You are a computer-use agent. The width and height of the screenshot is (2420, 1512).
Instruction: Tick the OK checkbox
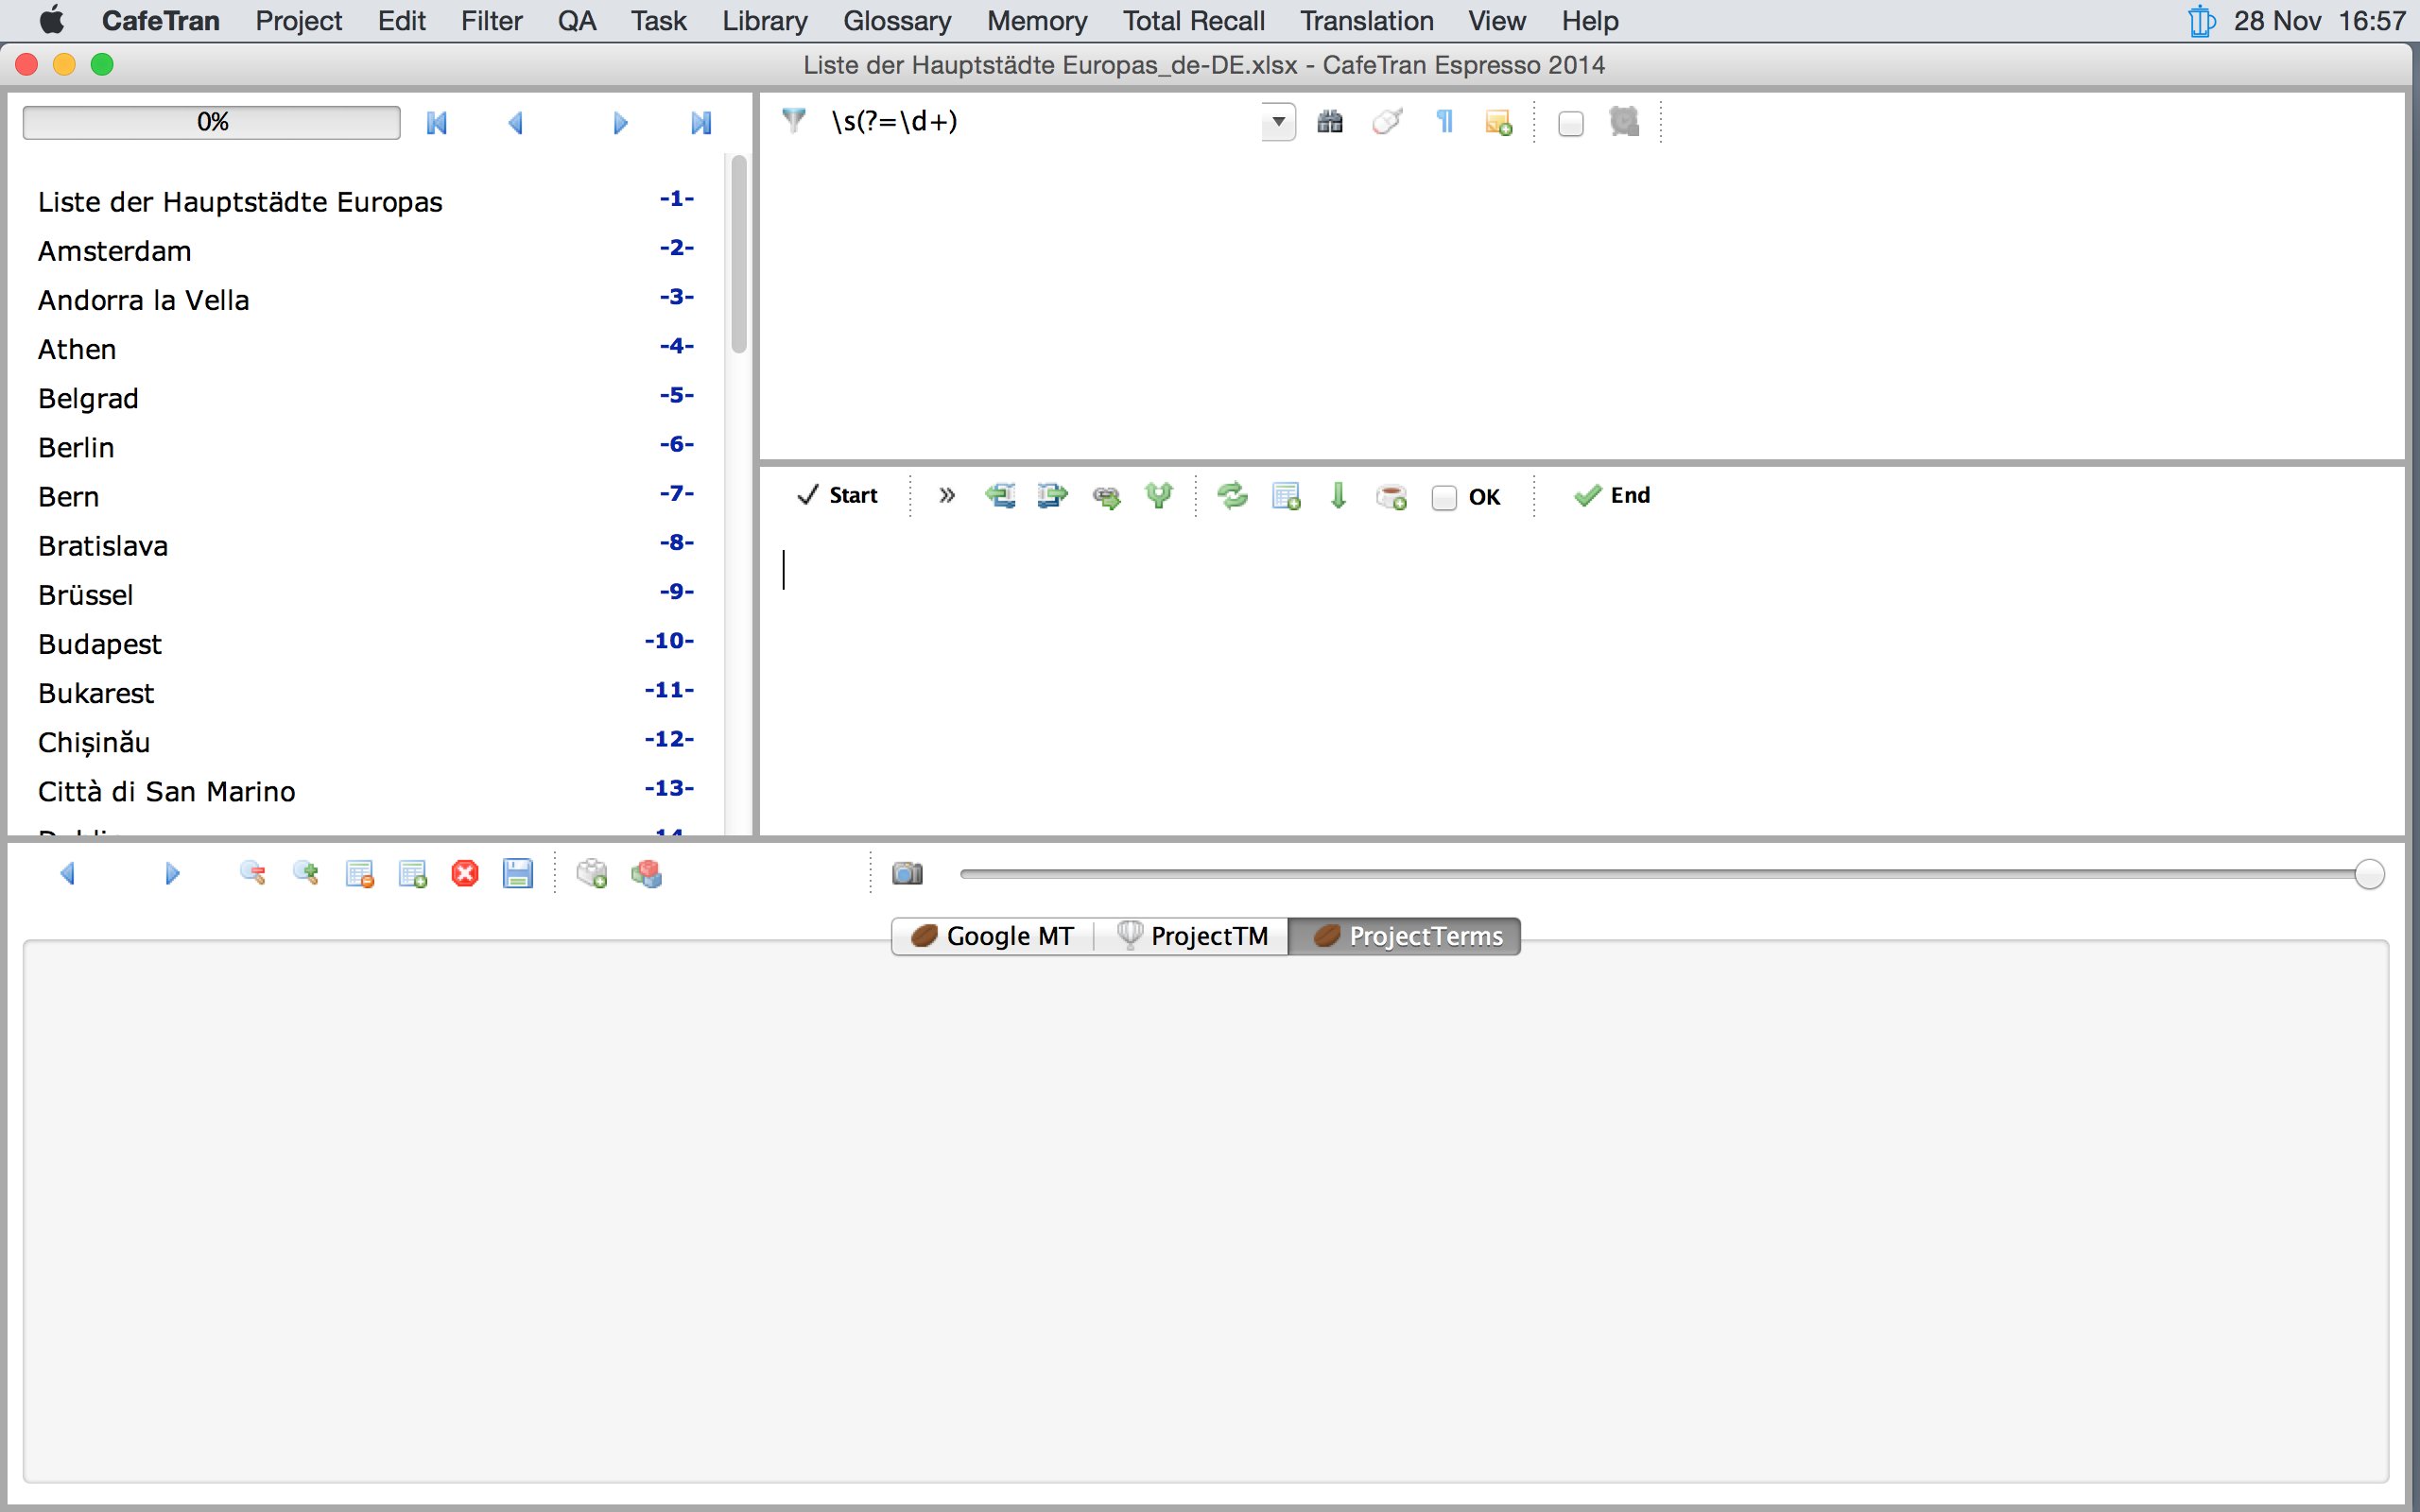[1443, 497]
